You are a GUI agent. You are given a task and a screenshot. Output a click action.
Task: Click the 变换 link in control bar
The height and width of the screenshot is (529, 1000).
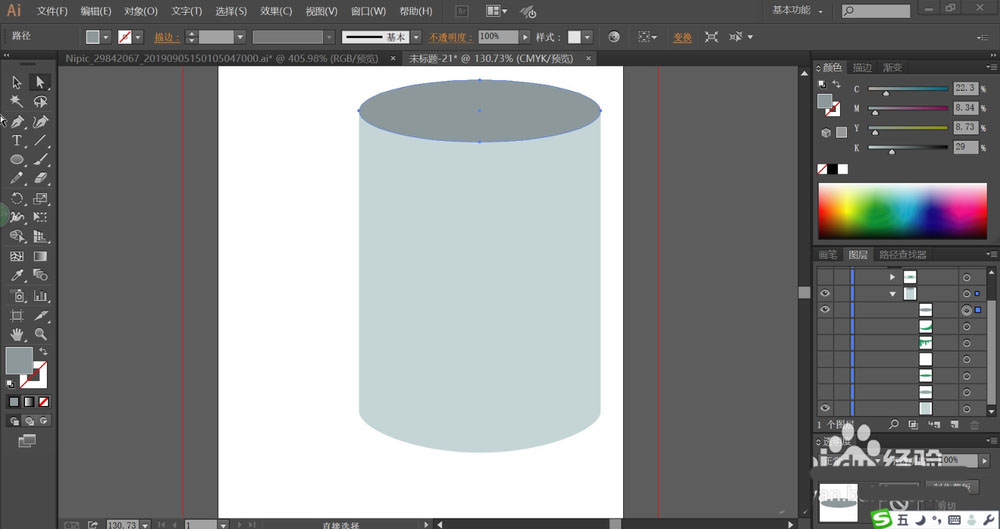tap(682, 38)
